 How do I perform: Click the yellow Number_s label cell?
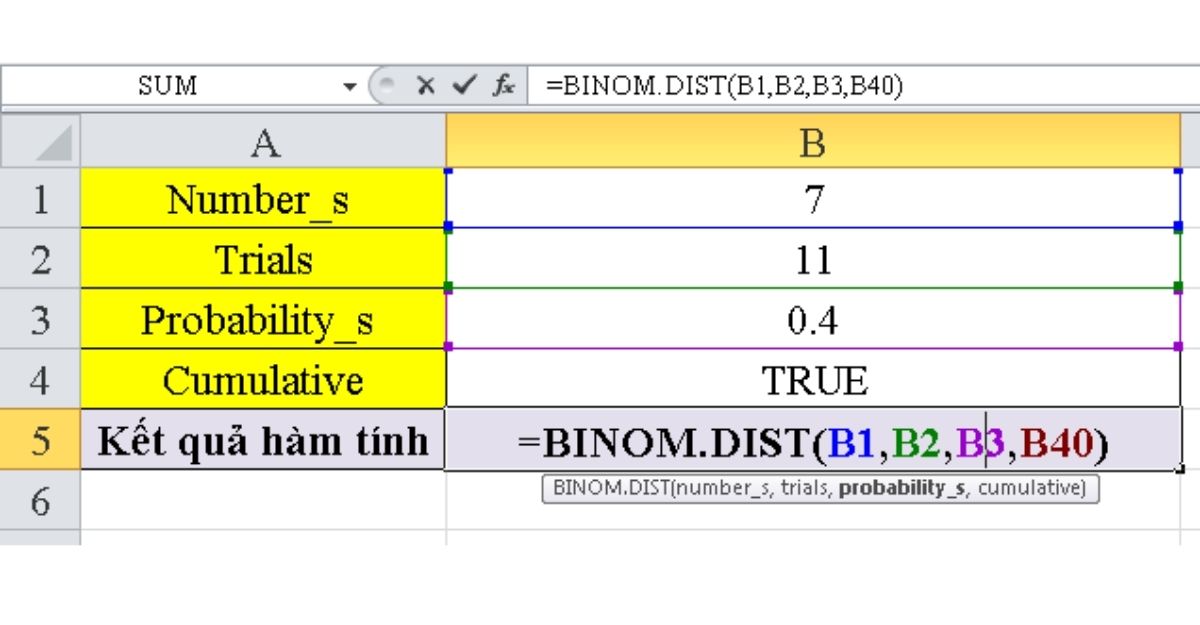tap(262, 200)
